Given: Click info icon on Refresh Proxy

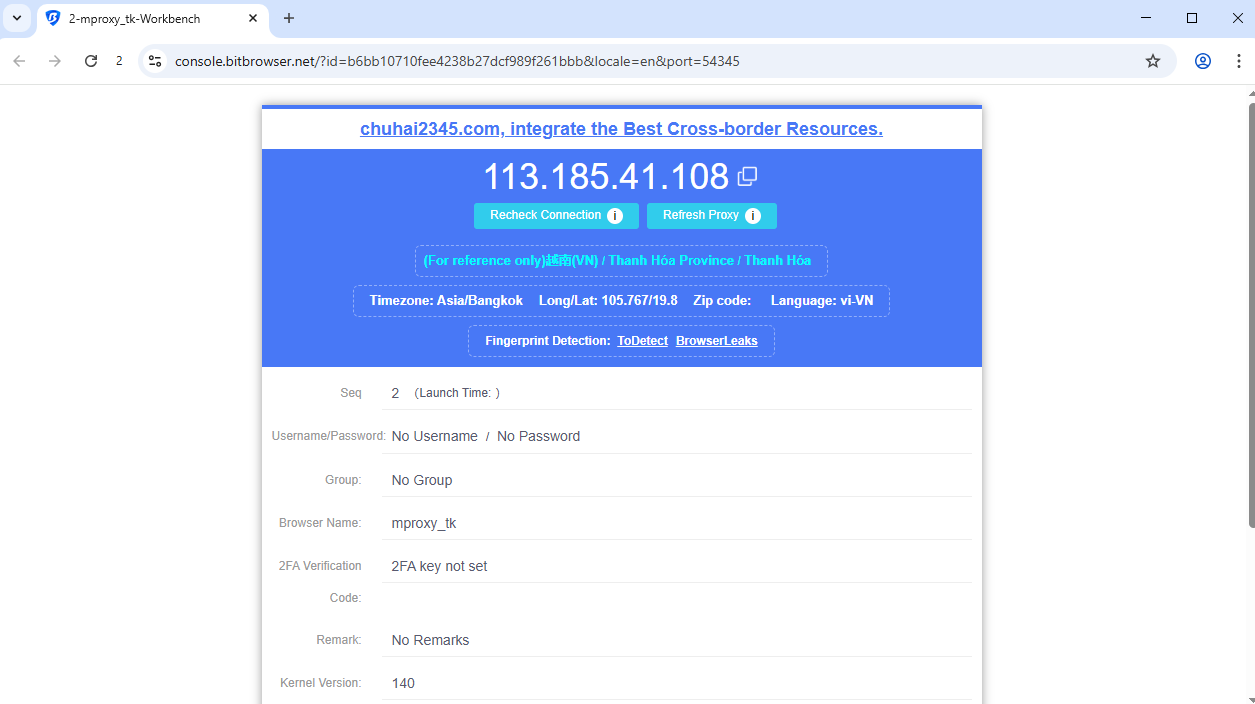Looking at the screenshot, I should pyautogui.click(x=753, y=216).
